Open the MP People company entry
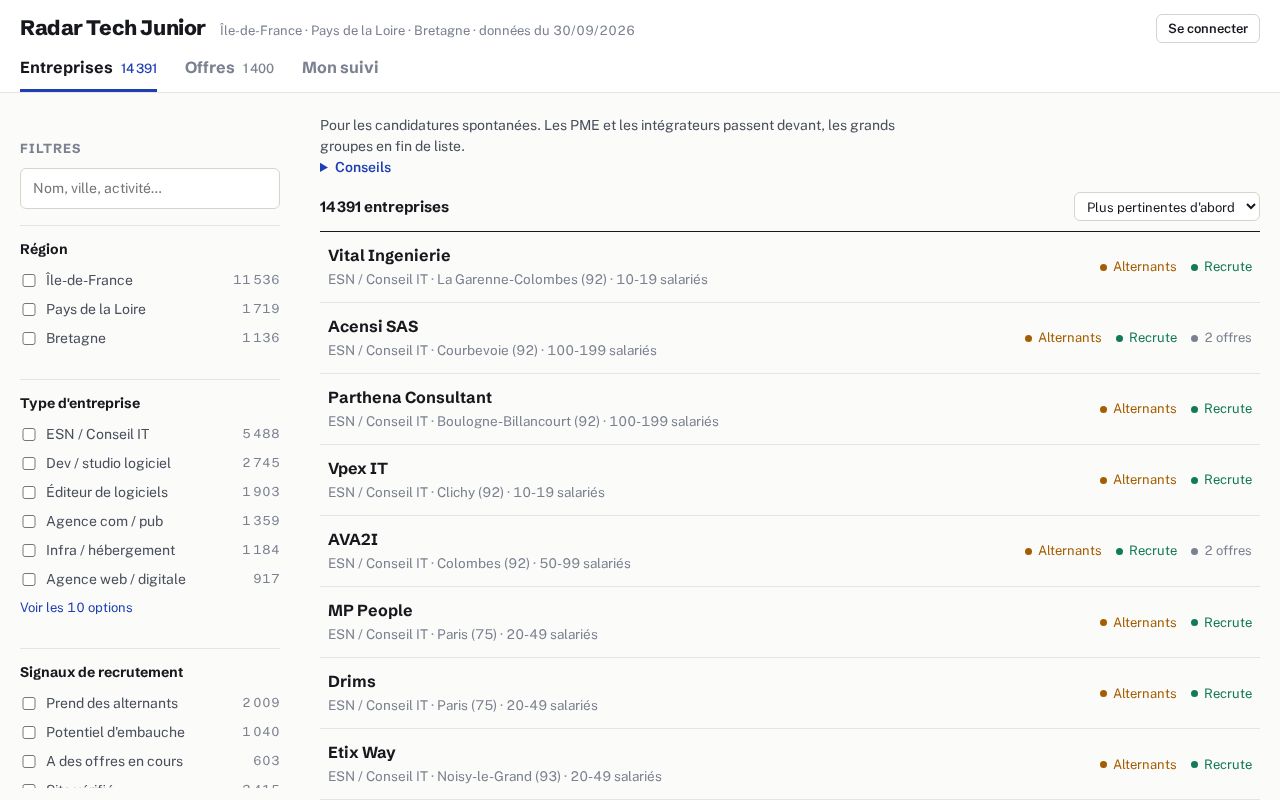The height and width of the screenshot is (800, 1280). (790, 622)
